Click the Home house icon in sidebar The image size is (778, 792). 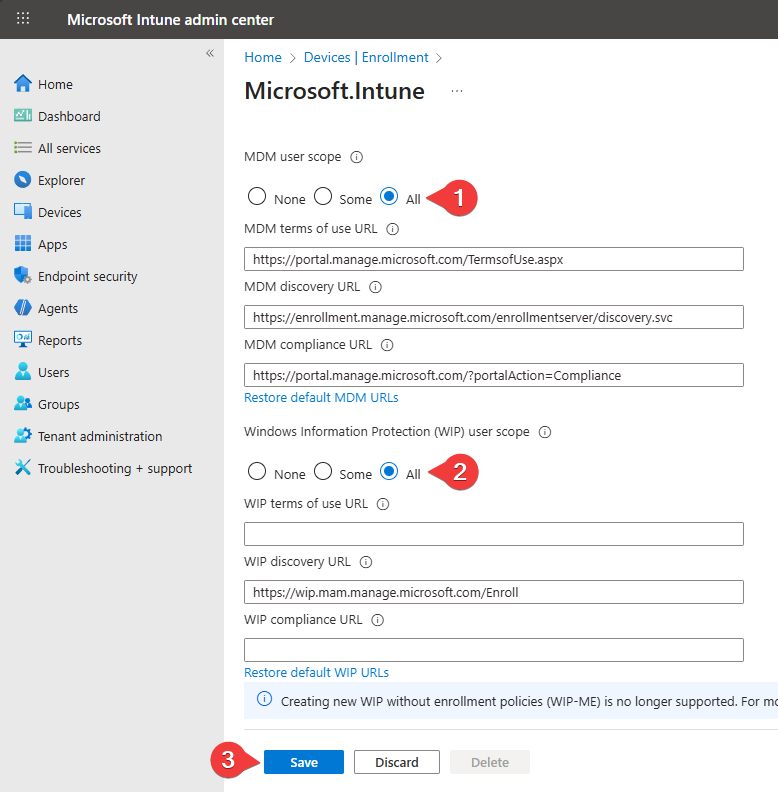pyautogui.click(x=23, y=84)
